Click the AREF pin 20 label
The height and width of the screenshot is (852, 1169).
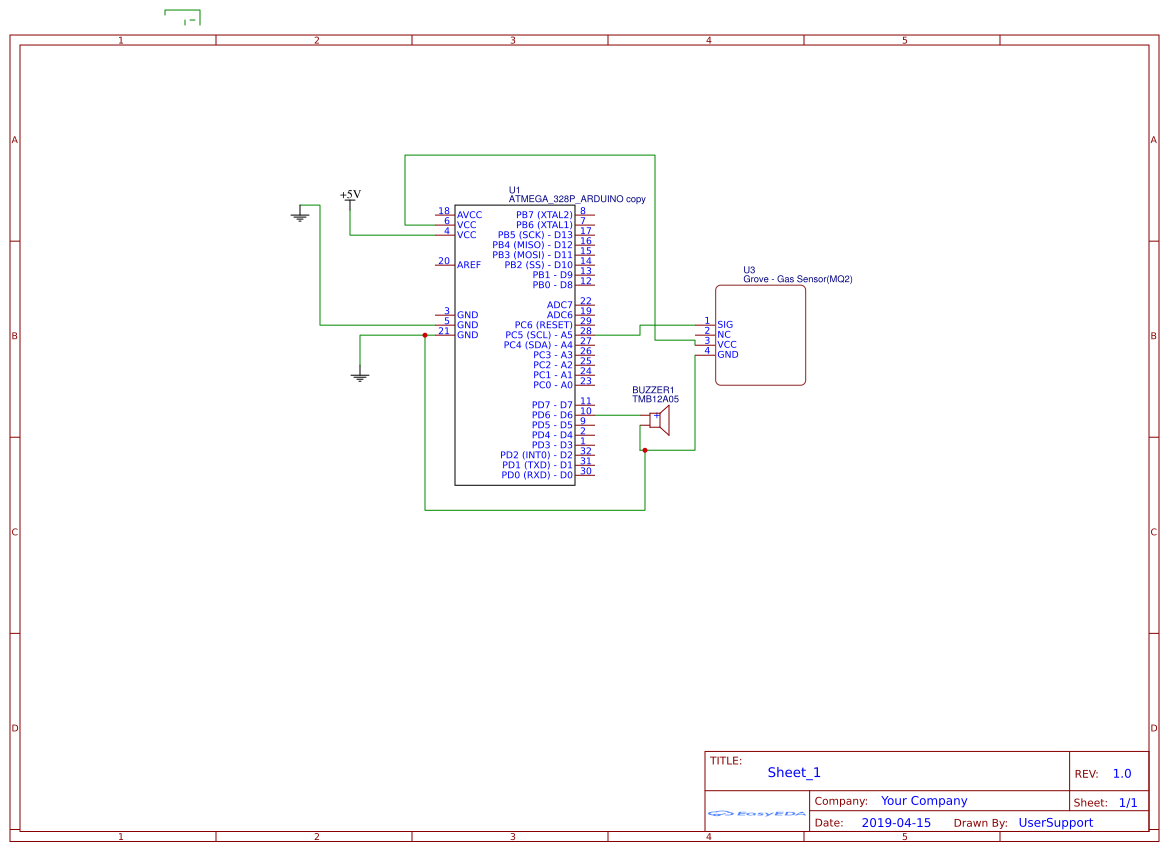(x=442, y=261)
